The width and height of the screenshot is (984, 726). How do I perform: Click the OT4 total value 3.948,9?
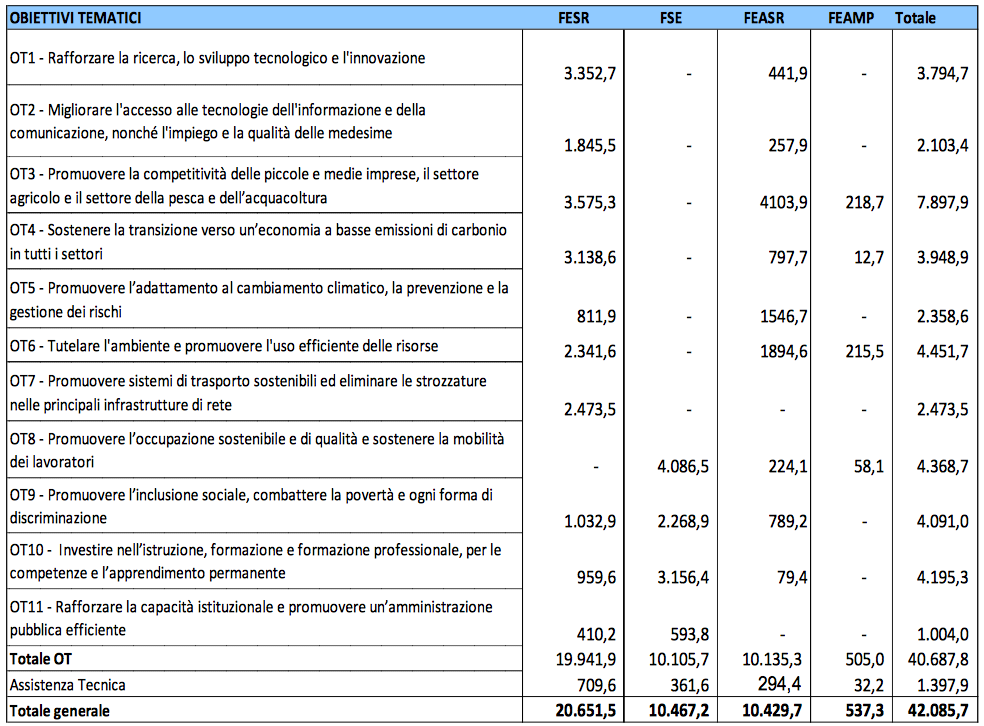(x=943, y=257)
